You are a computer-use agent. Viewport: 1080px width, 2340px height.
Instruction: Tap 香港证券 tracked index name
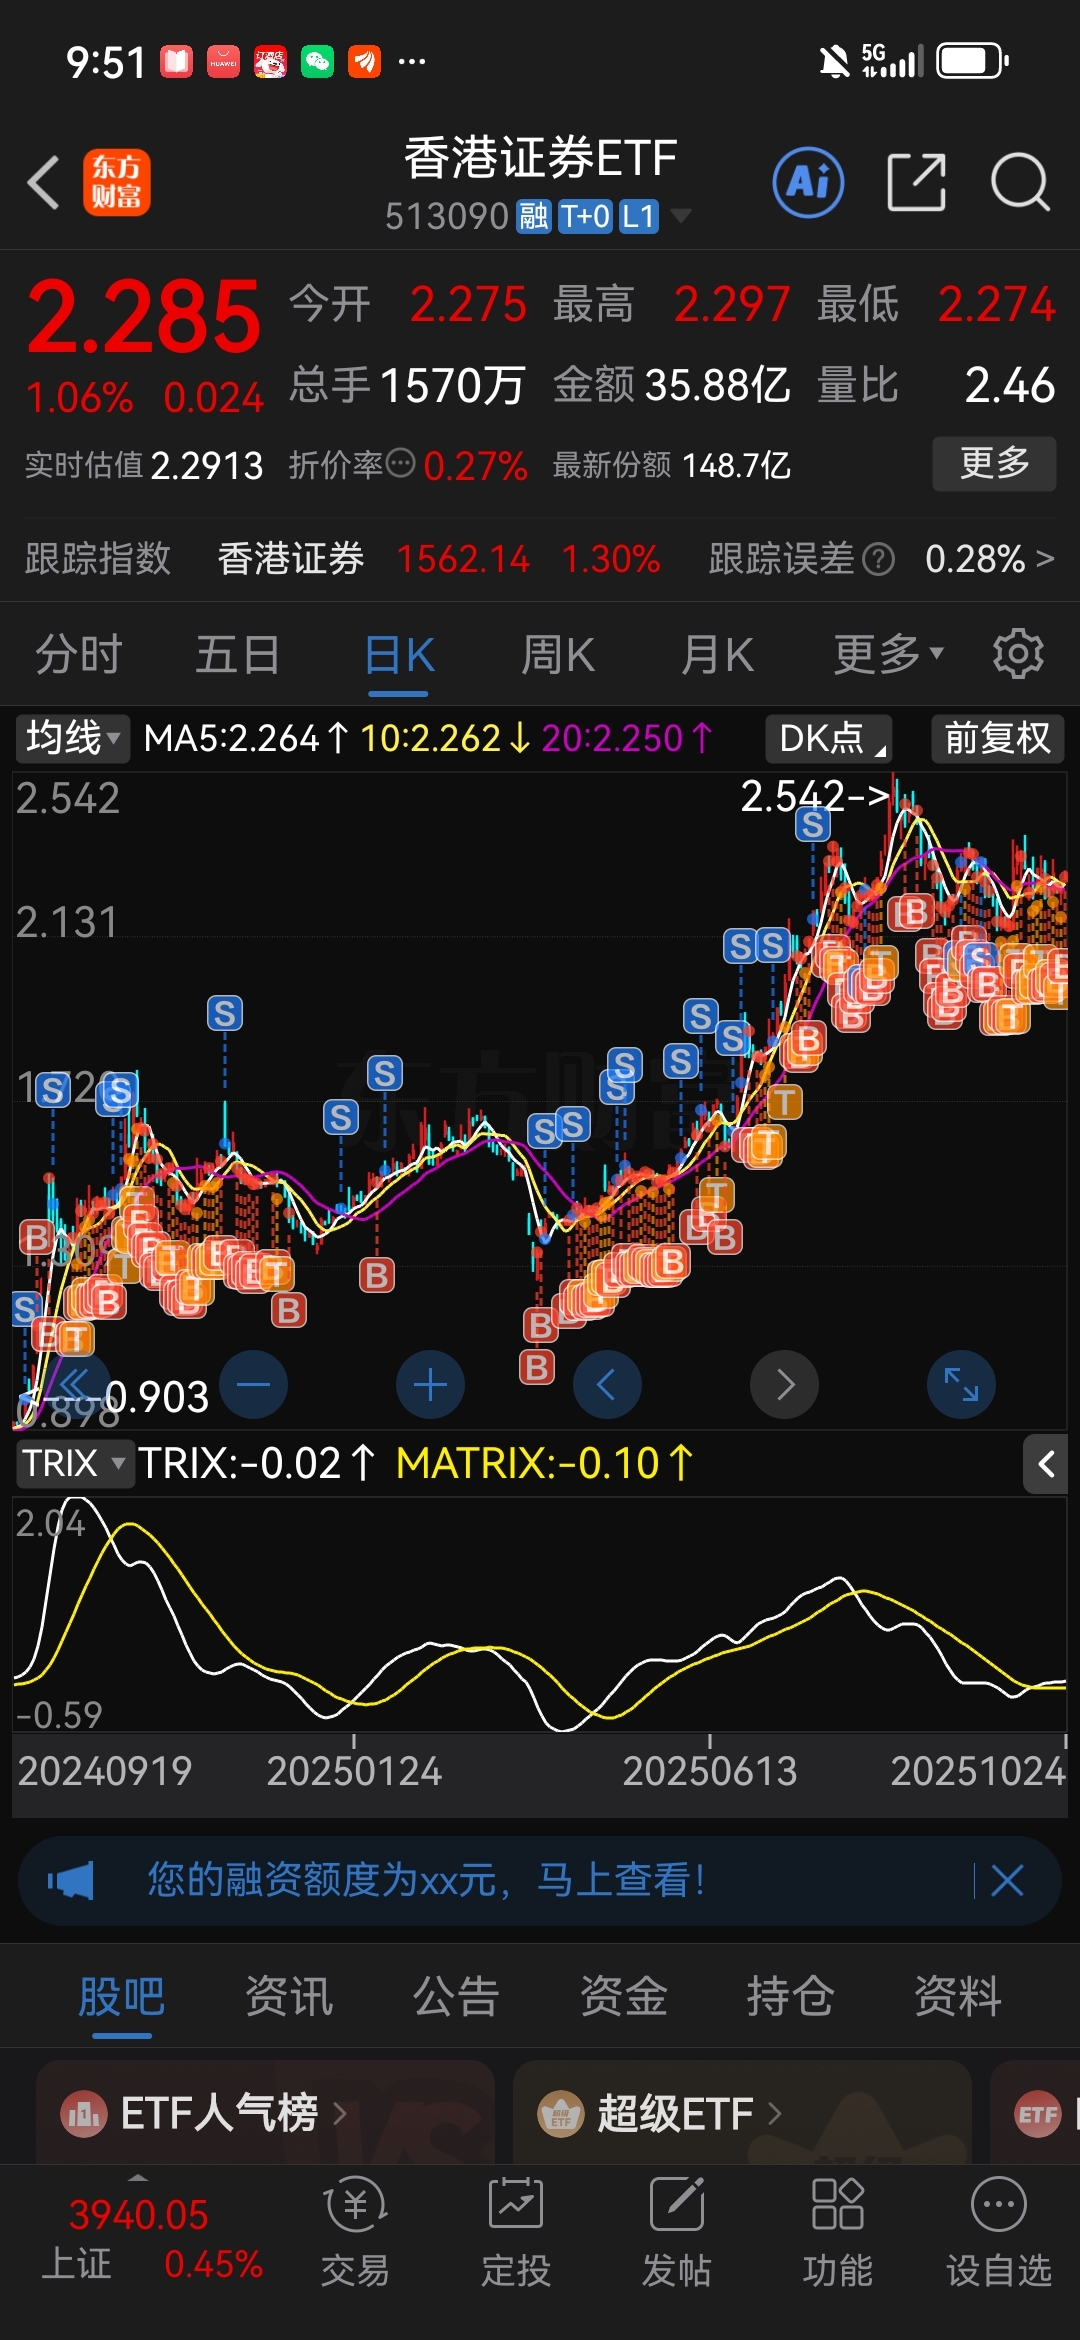tap(291, 558)
